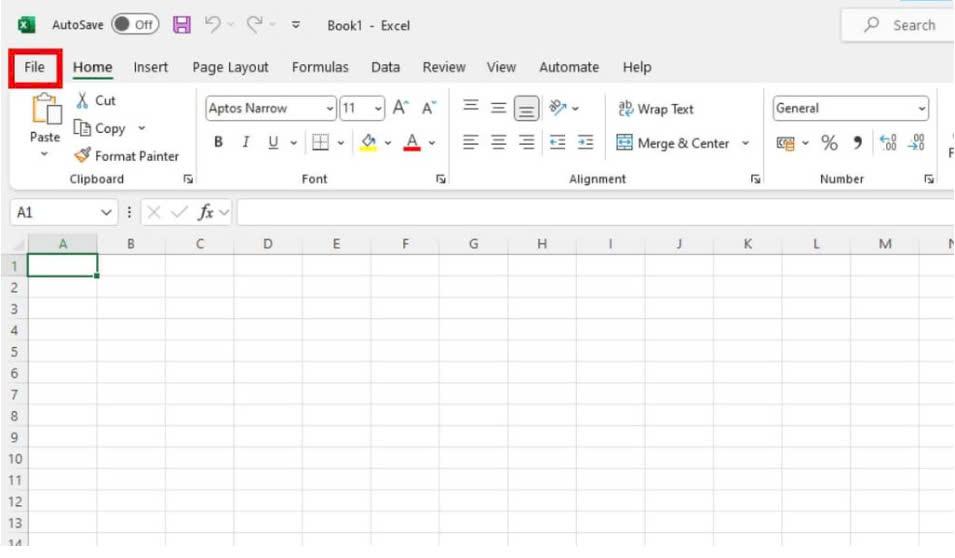Open Merge & Center dropdown arrow
The image size is (955, 558).
(x=745, y=143)
